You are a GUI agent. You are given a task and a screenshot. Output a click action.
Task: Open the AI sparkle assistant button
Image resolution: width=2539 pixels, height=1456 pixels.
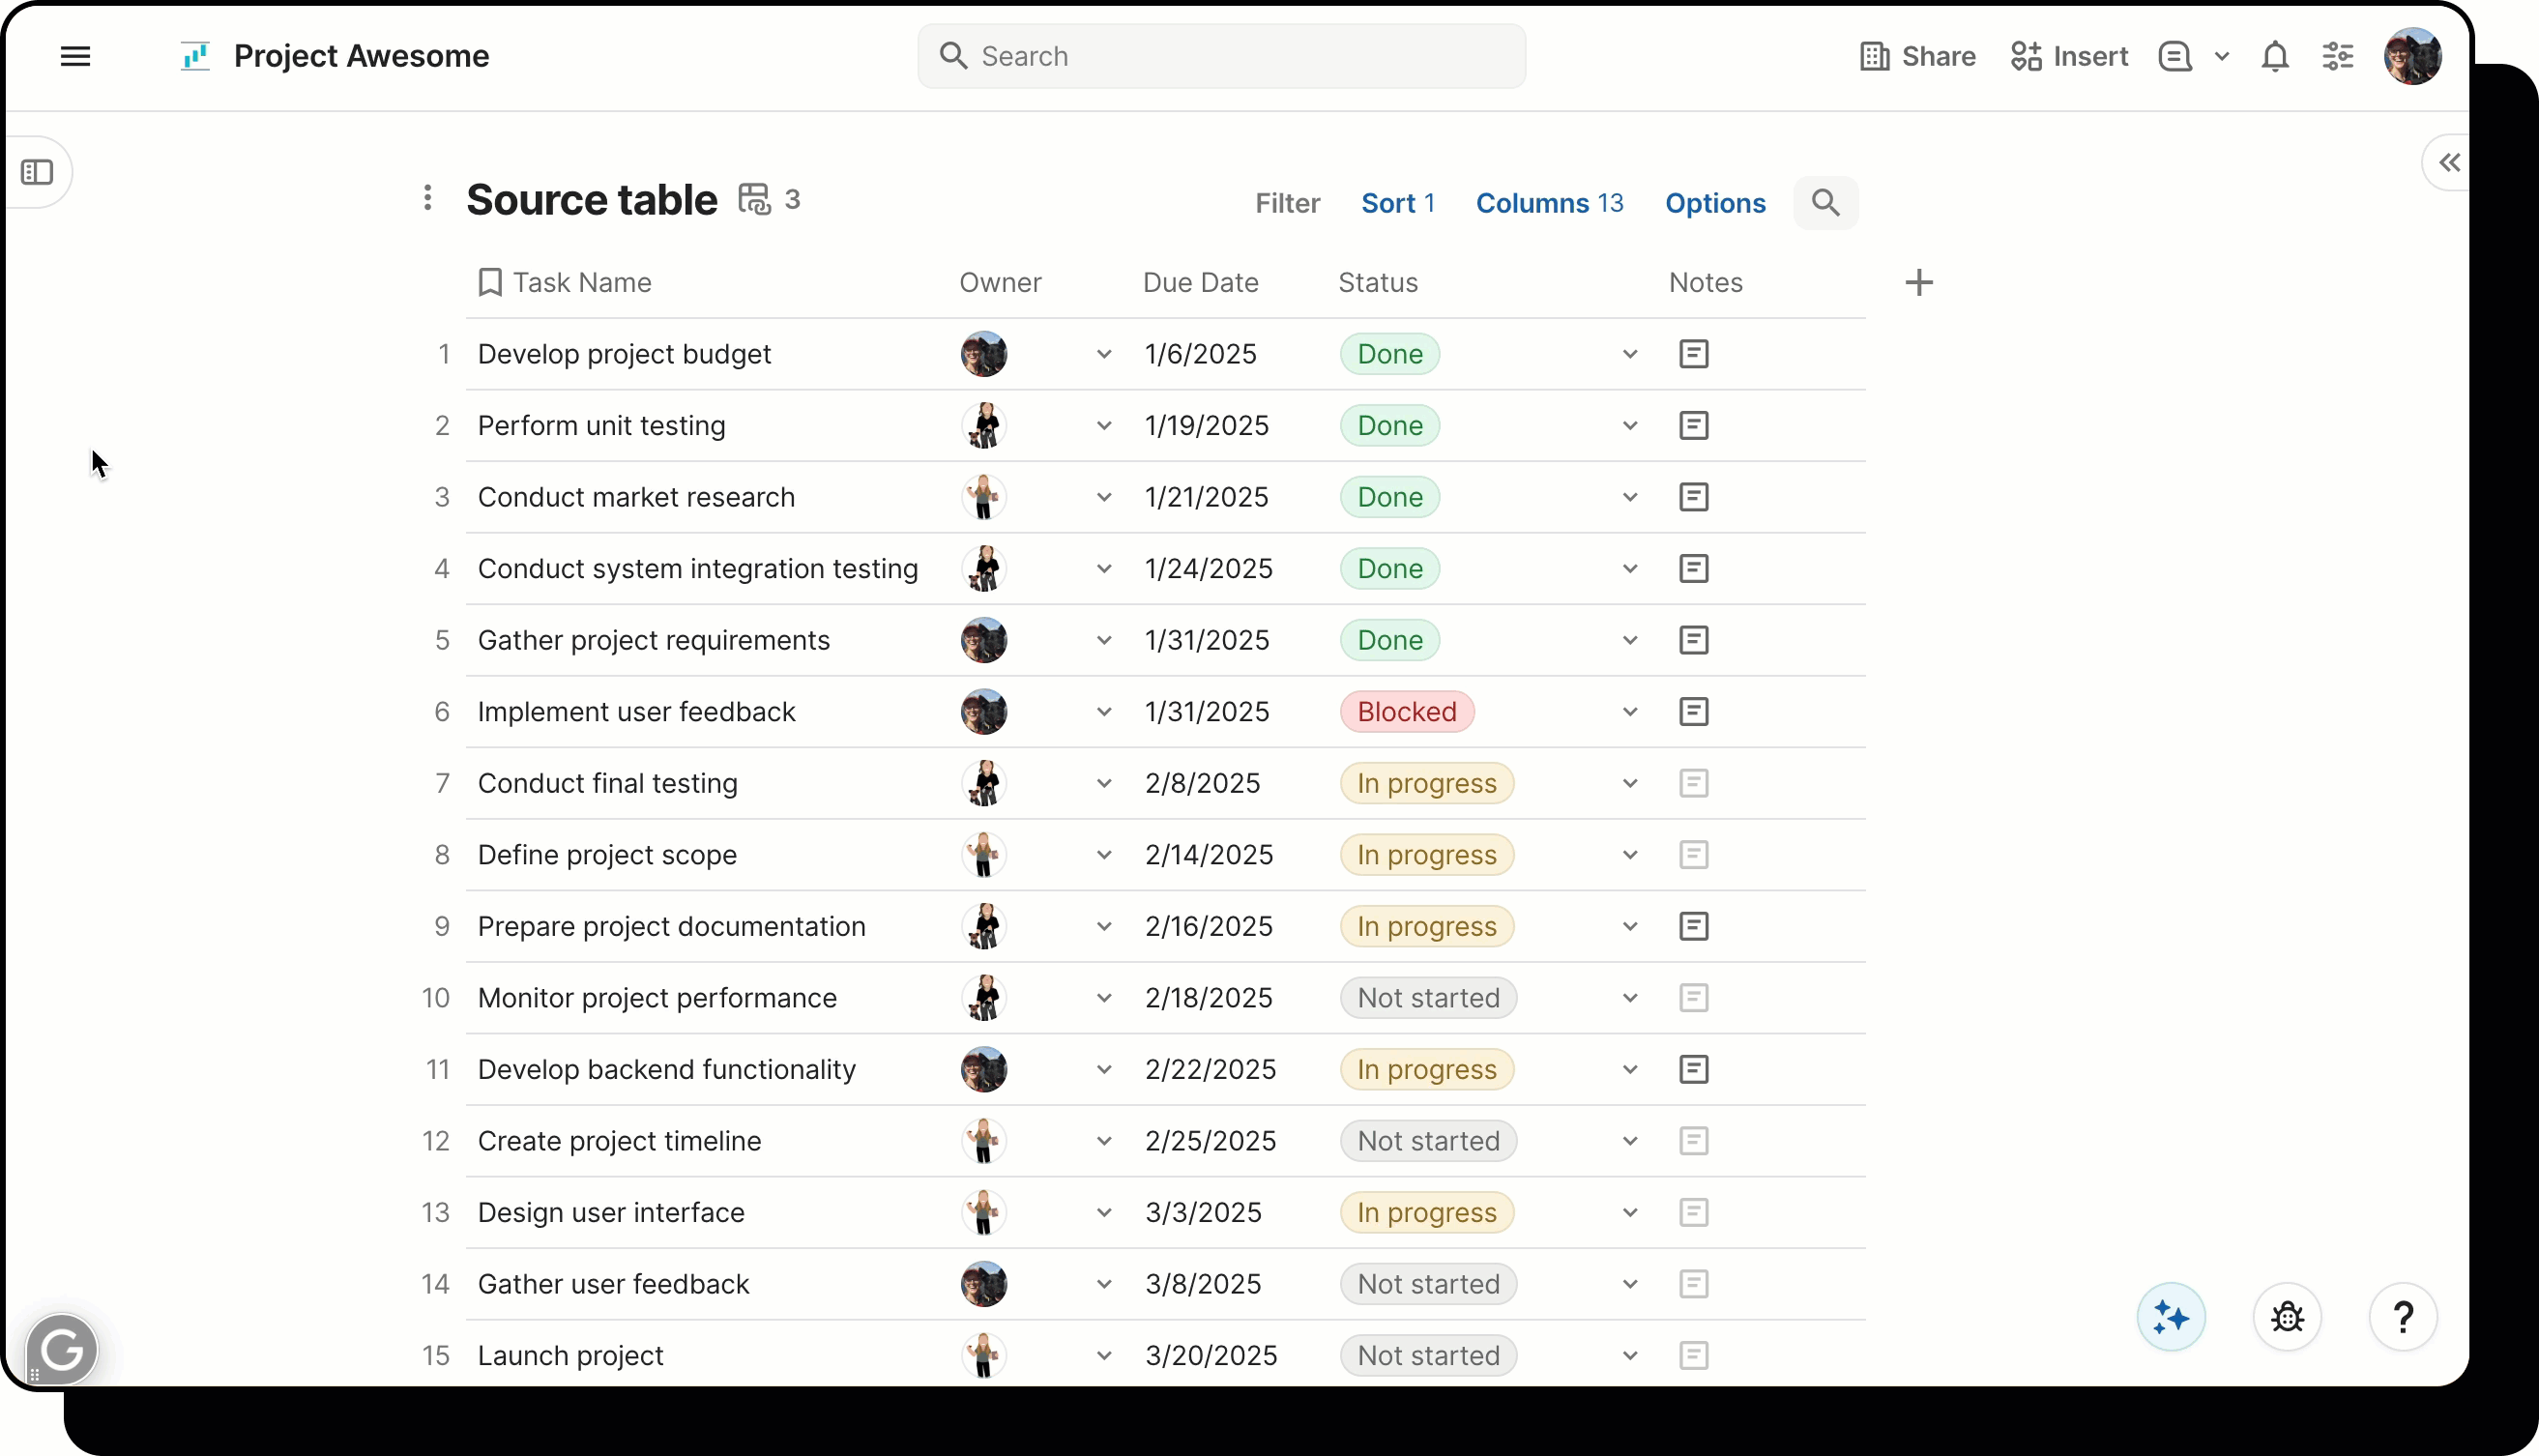(2171, 1317)
